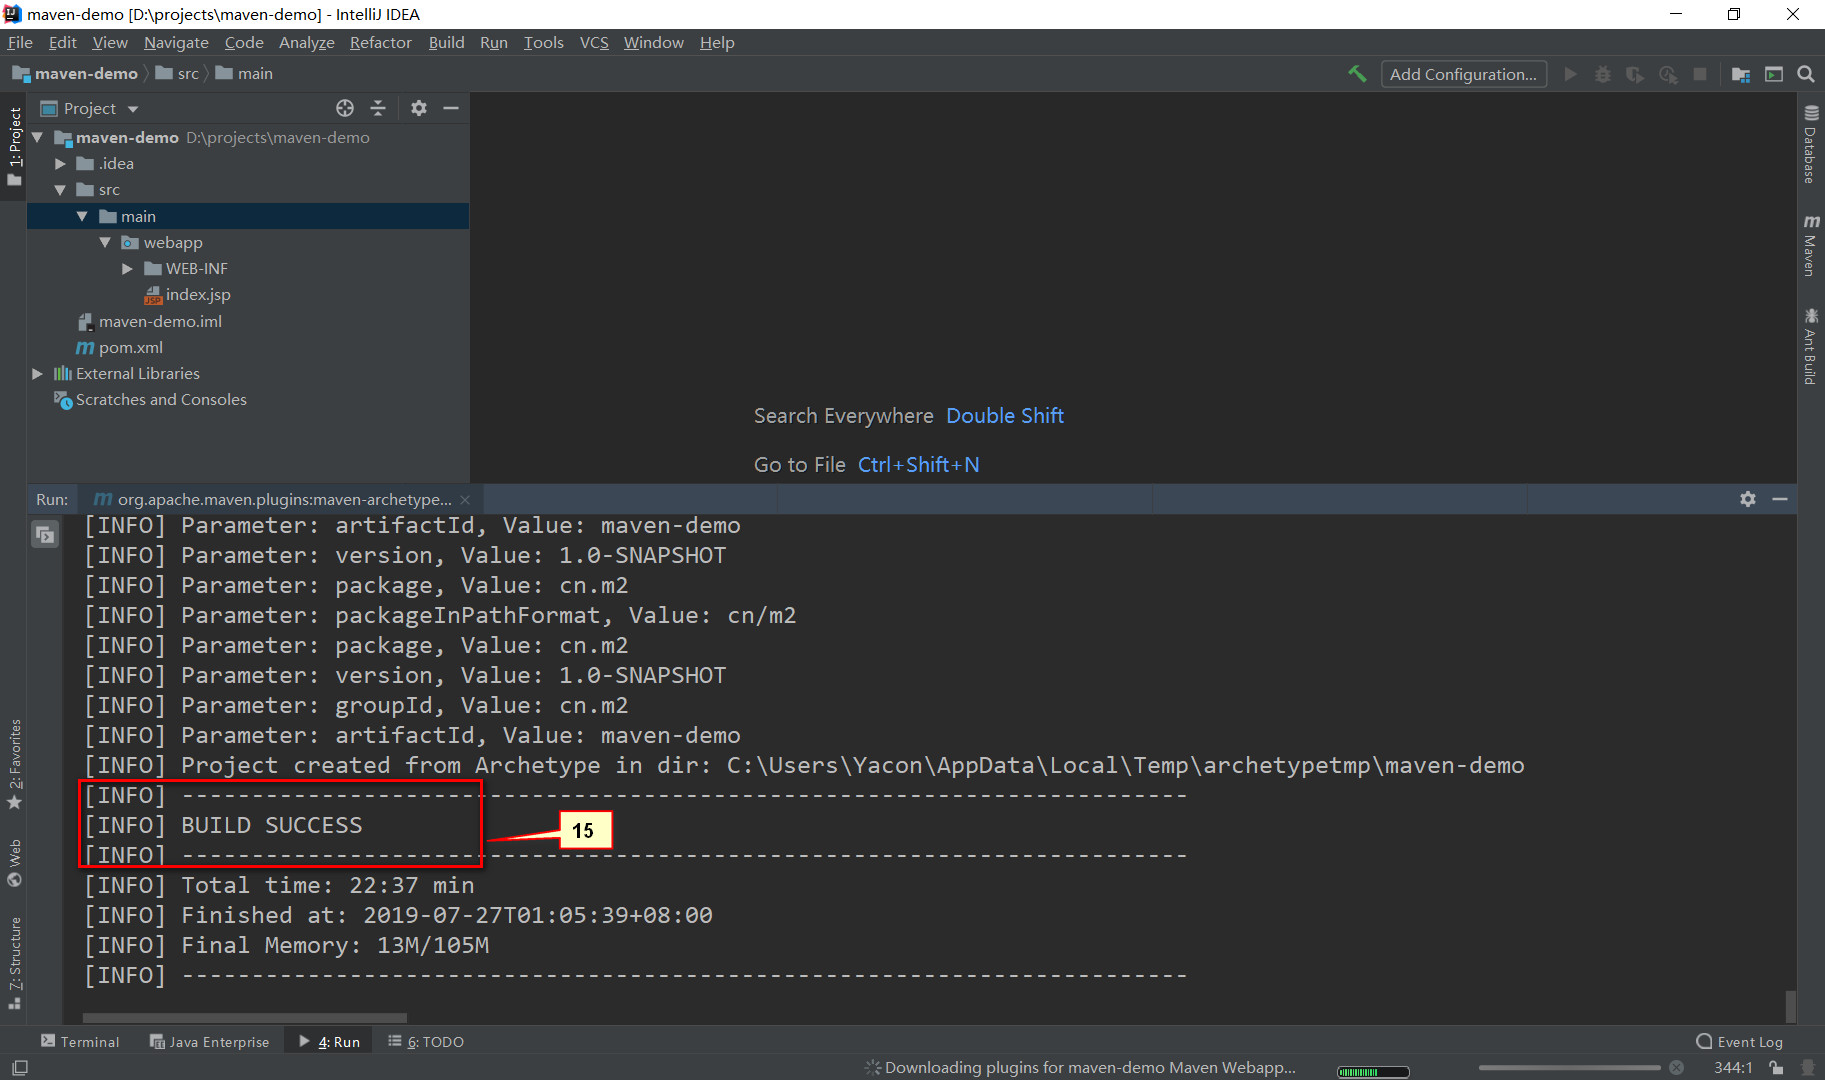Collapse all nodes in the Project panel
1825x1080 pixels.
pyautogui.click(x=378, y=108)
